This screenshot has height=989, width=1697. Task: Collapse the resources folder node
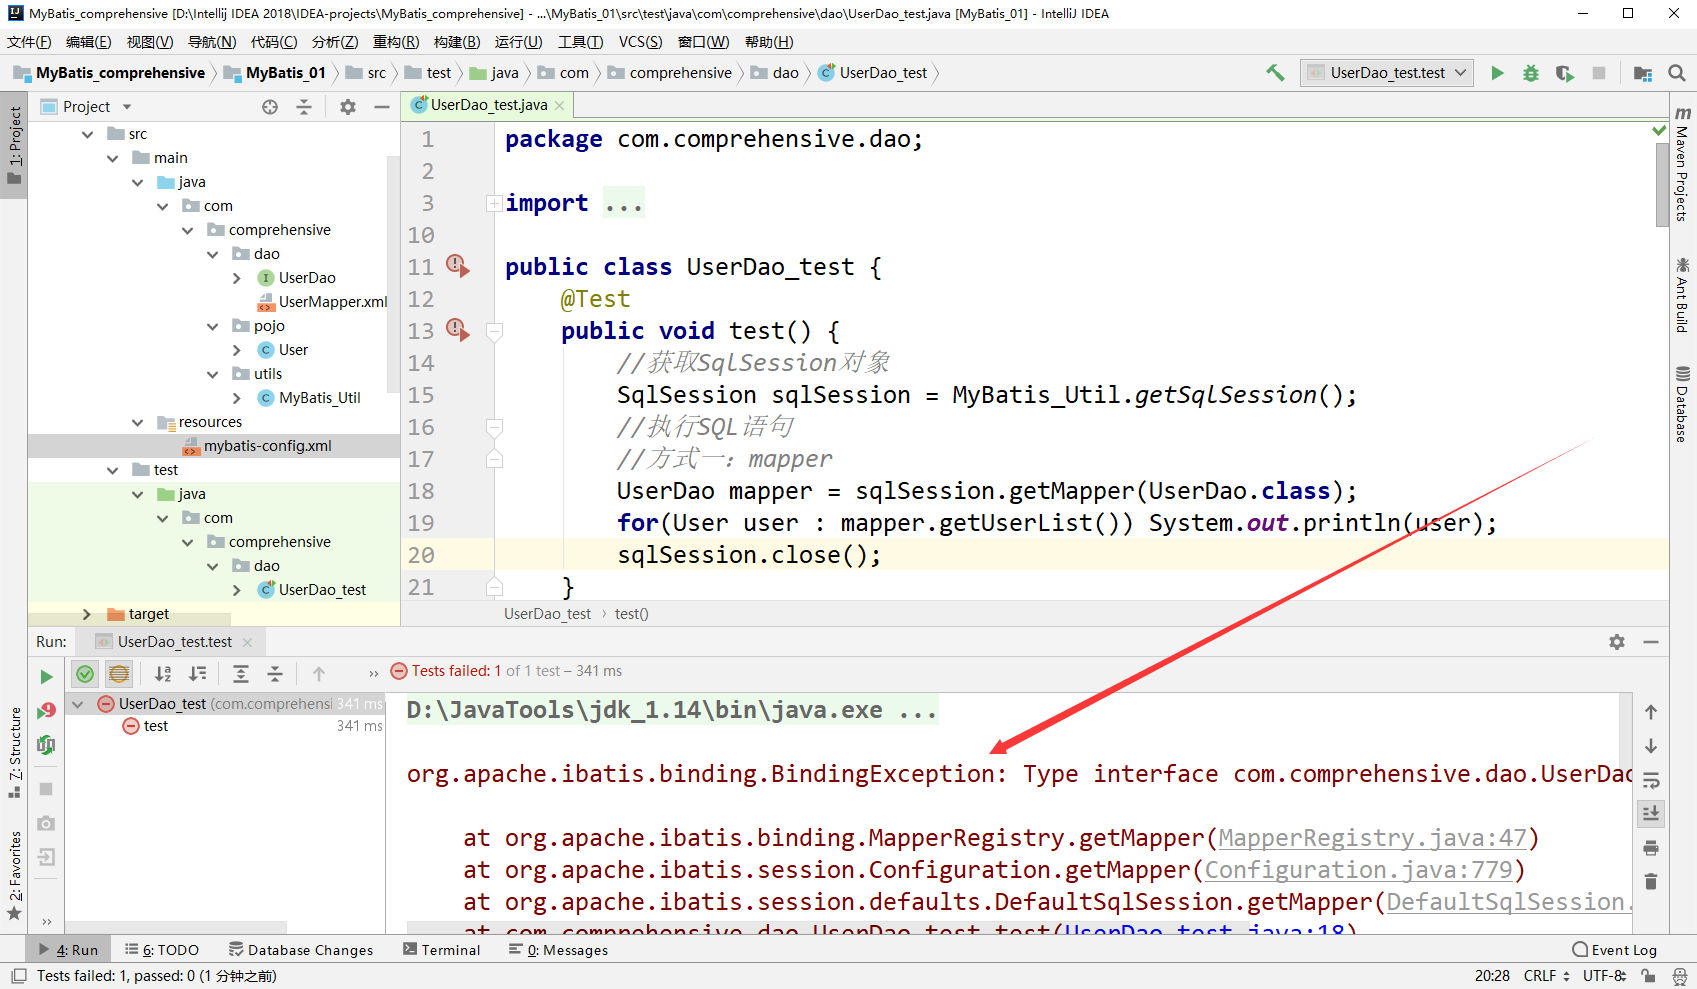tap(137, 422)
